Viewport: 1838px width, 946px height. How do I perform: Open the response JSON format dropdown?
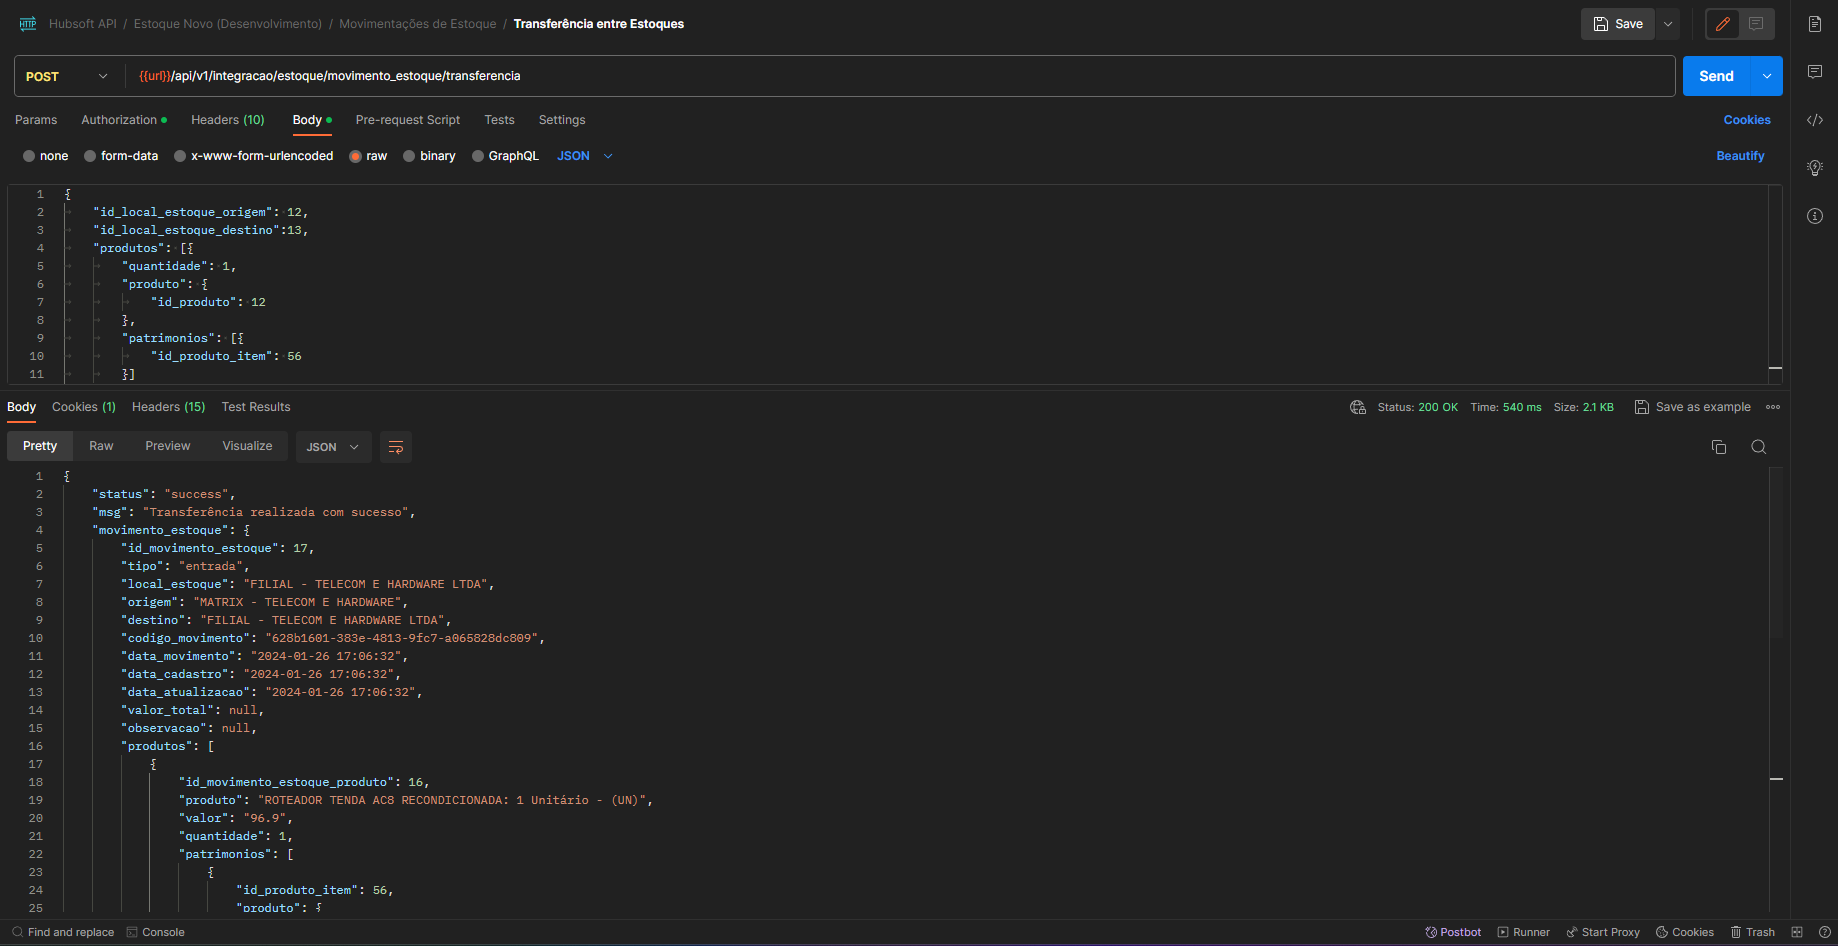(x=333, y=447)
